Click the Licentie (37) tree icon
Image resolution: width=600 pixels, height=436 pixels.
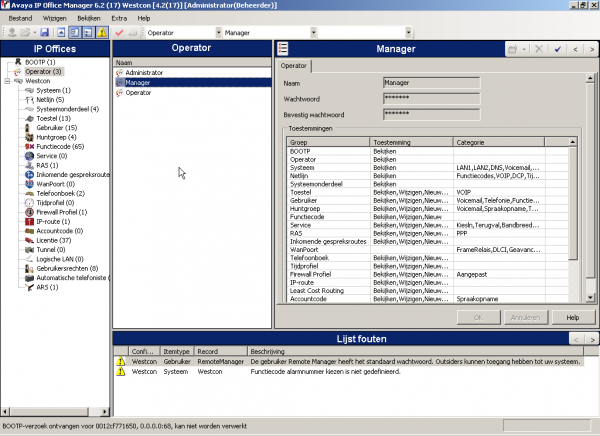click(29, 240)
